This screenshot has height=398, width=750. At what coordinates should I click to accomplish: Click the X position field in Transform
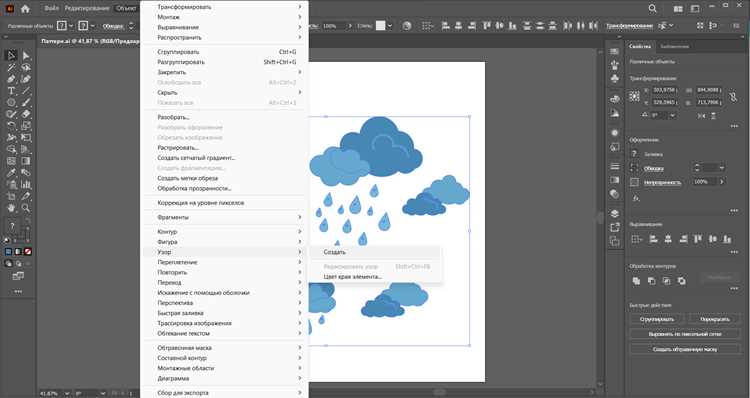pos(664,90)
